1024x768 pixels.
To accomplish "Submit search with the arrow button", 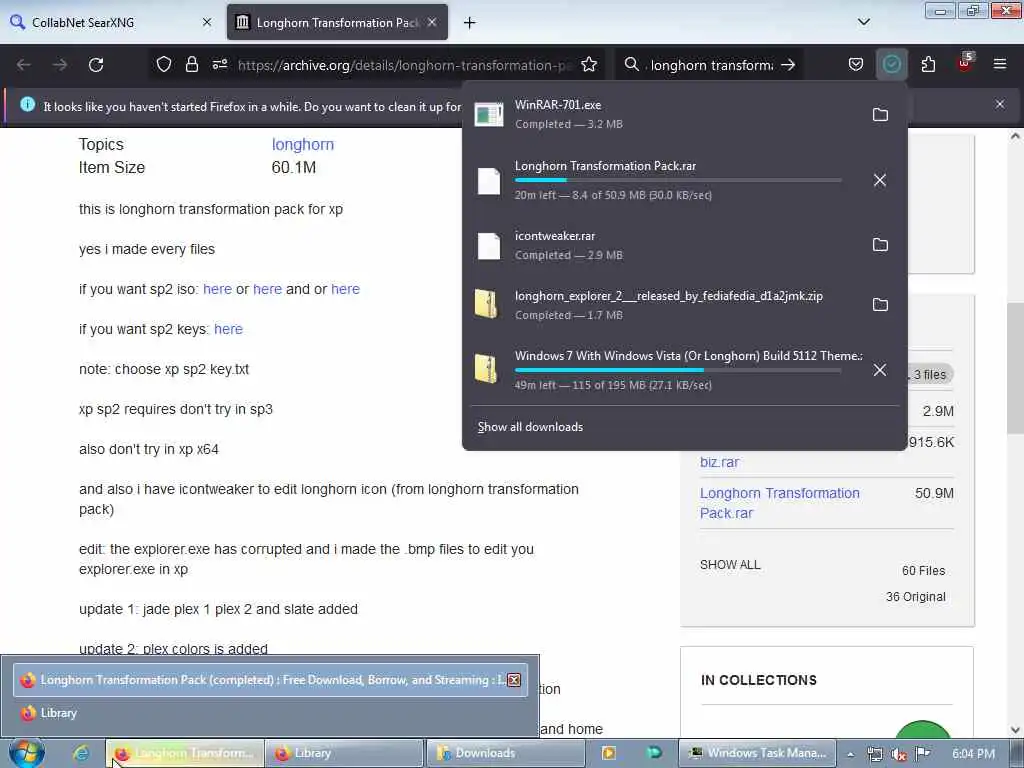I will pos(788,64).
